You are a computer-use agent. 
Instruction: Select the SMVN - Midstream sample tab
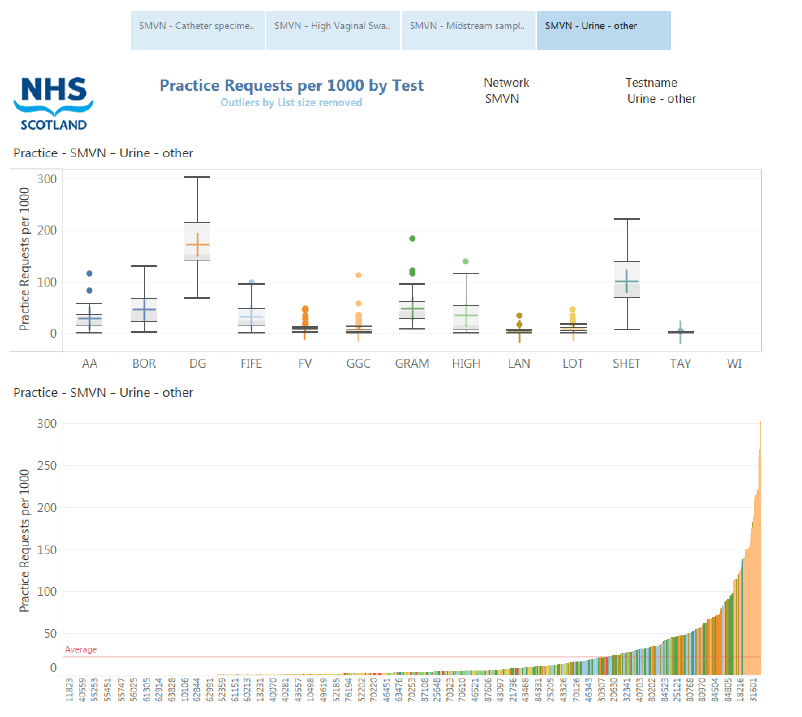[468, 31]
